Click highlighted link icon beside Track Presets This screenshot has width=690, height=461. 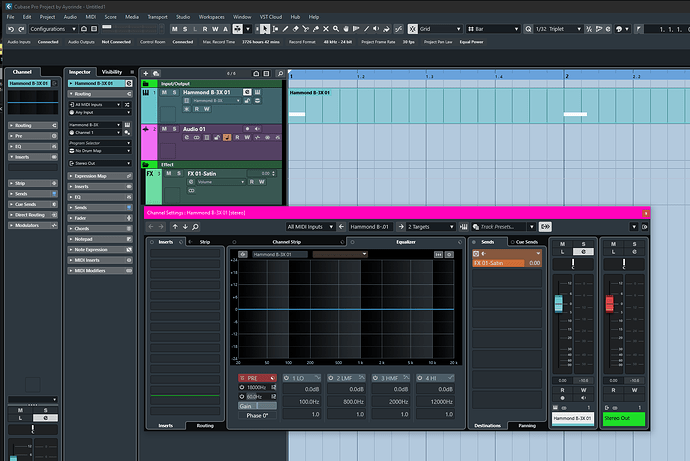[x=545, y=227]
